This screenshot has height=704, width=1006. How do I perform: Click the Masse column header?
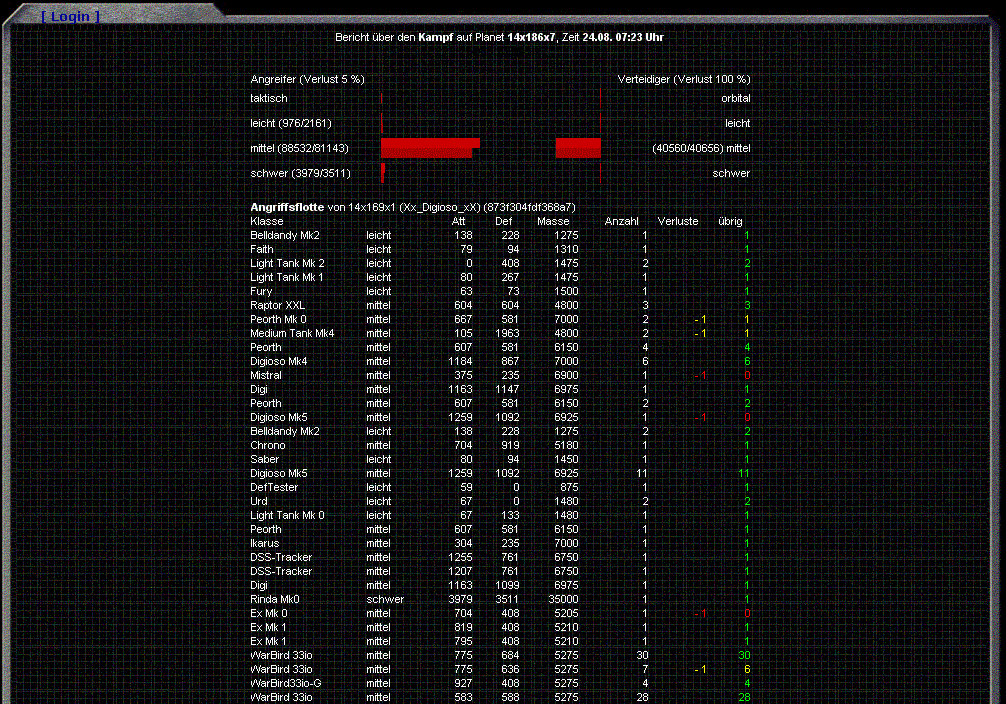[553, 221]
